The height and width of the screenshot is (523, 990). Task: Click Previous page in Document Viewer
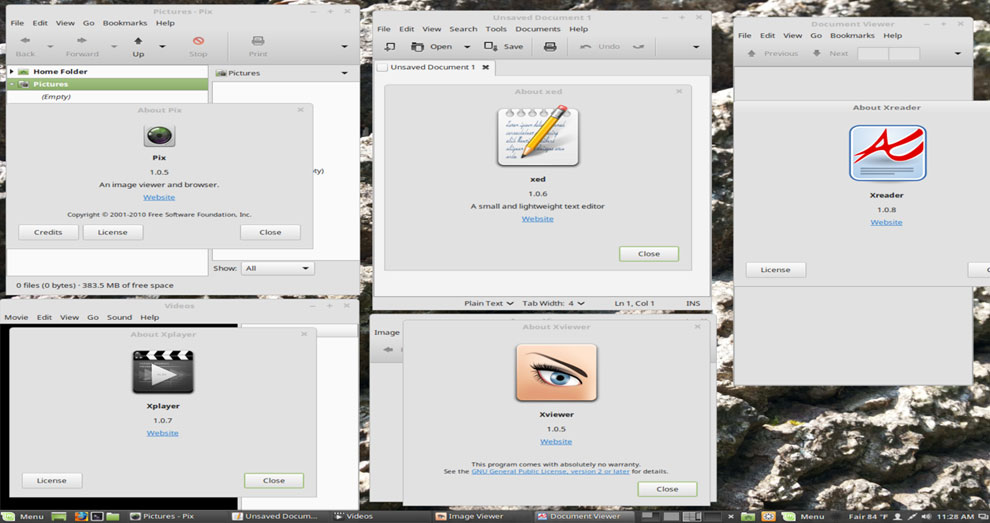point(773,54)
